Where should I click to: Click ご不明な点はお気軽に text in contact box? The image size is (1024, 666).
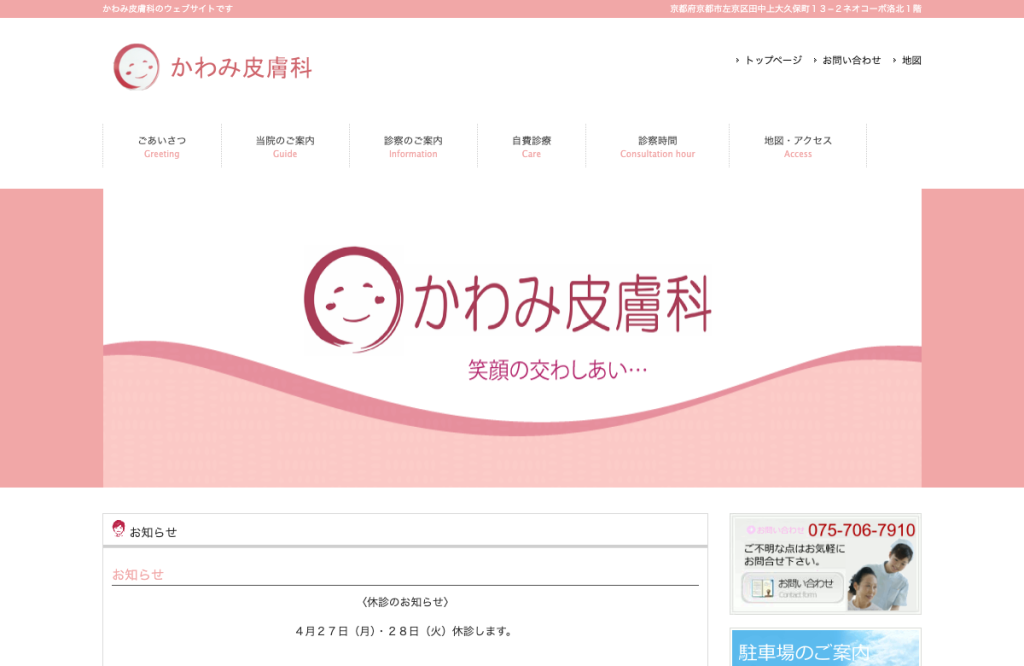[795, 548]
